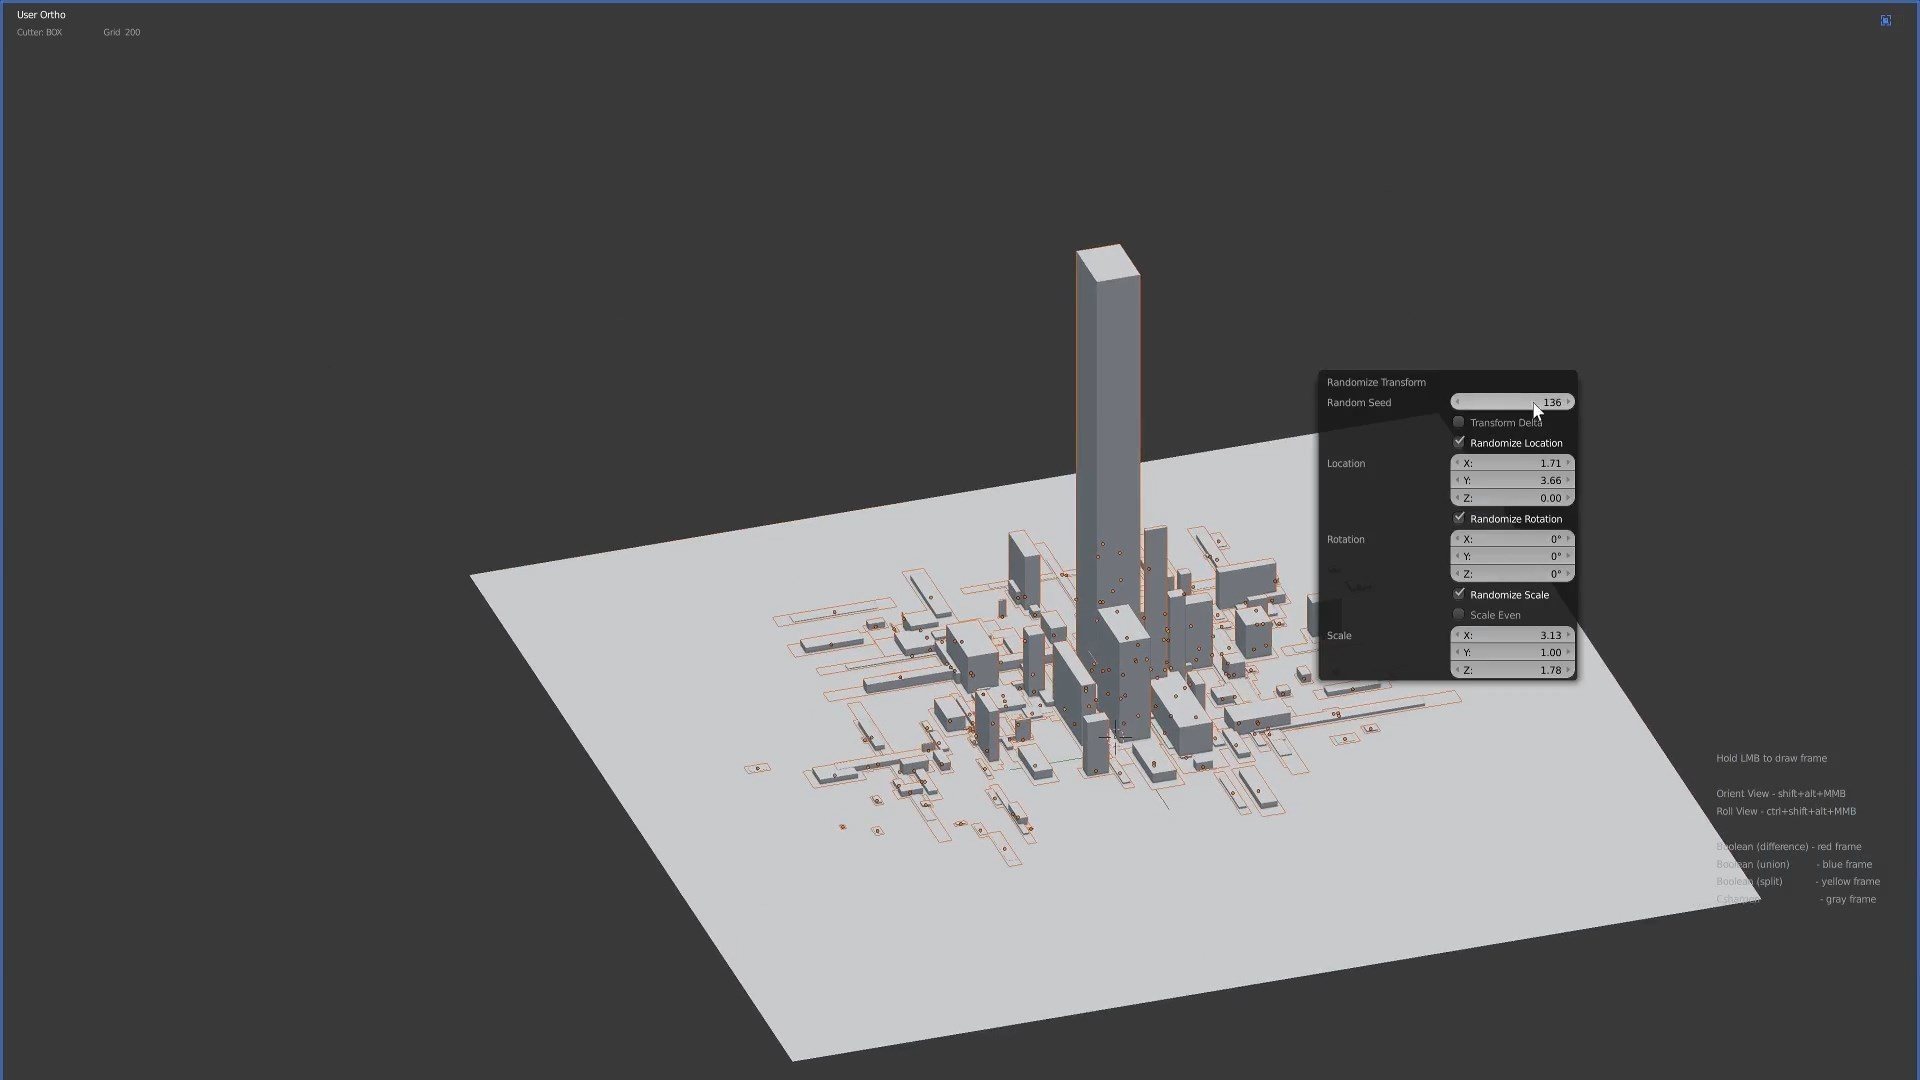Enable the Transform Delta checkbox
The height and width of the screenshot is (1080, 1920).
[x=1459, y=422]
